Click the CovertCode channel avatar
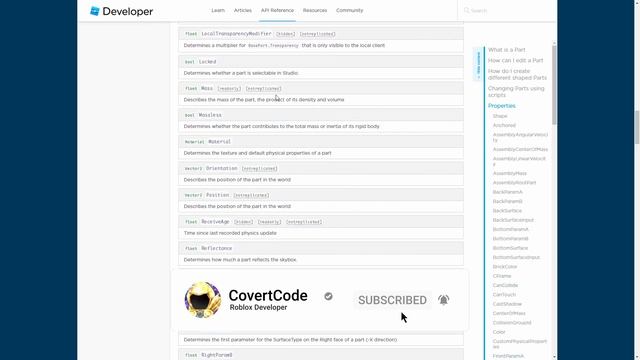The height and width of the screenshot is (360, 640). [x=202, y=300]
